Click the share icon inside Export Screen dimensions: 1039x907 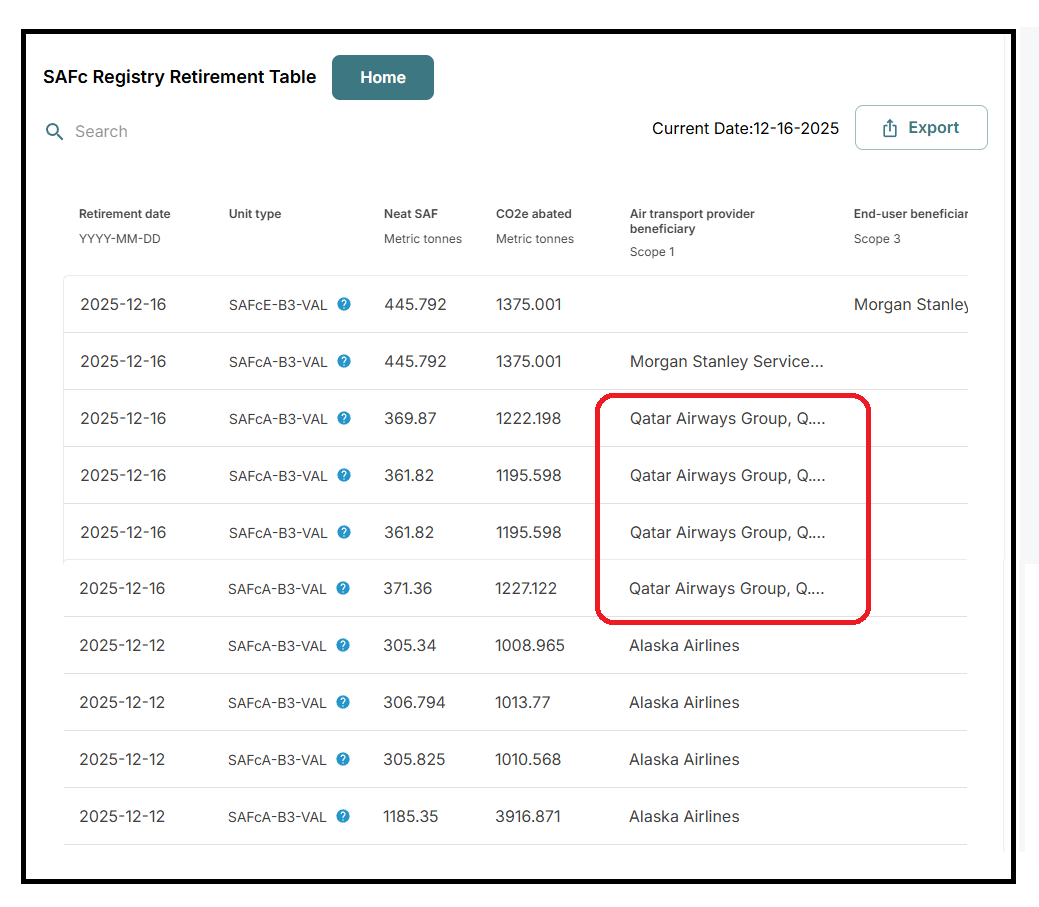pos(889,128)
